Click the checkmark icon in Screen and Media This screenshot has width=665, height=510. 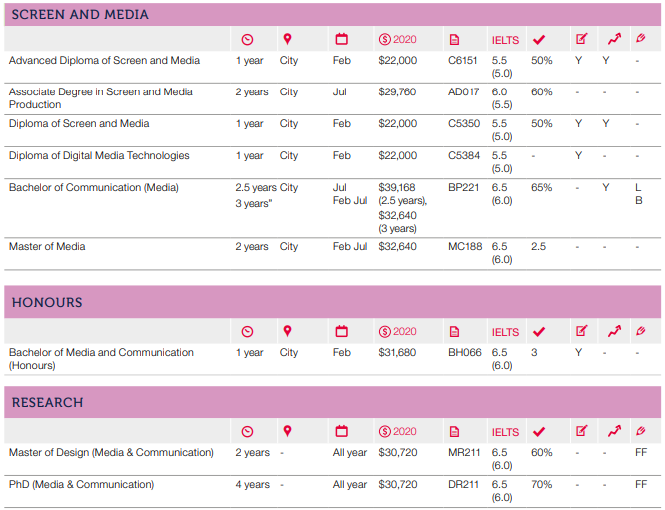539,40
